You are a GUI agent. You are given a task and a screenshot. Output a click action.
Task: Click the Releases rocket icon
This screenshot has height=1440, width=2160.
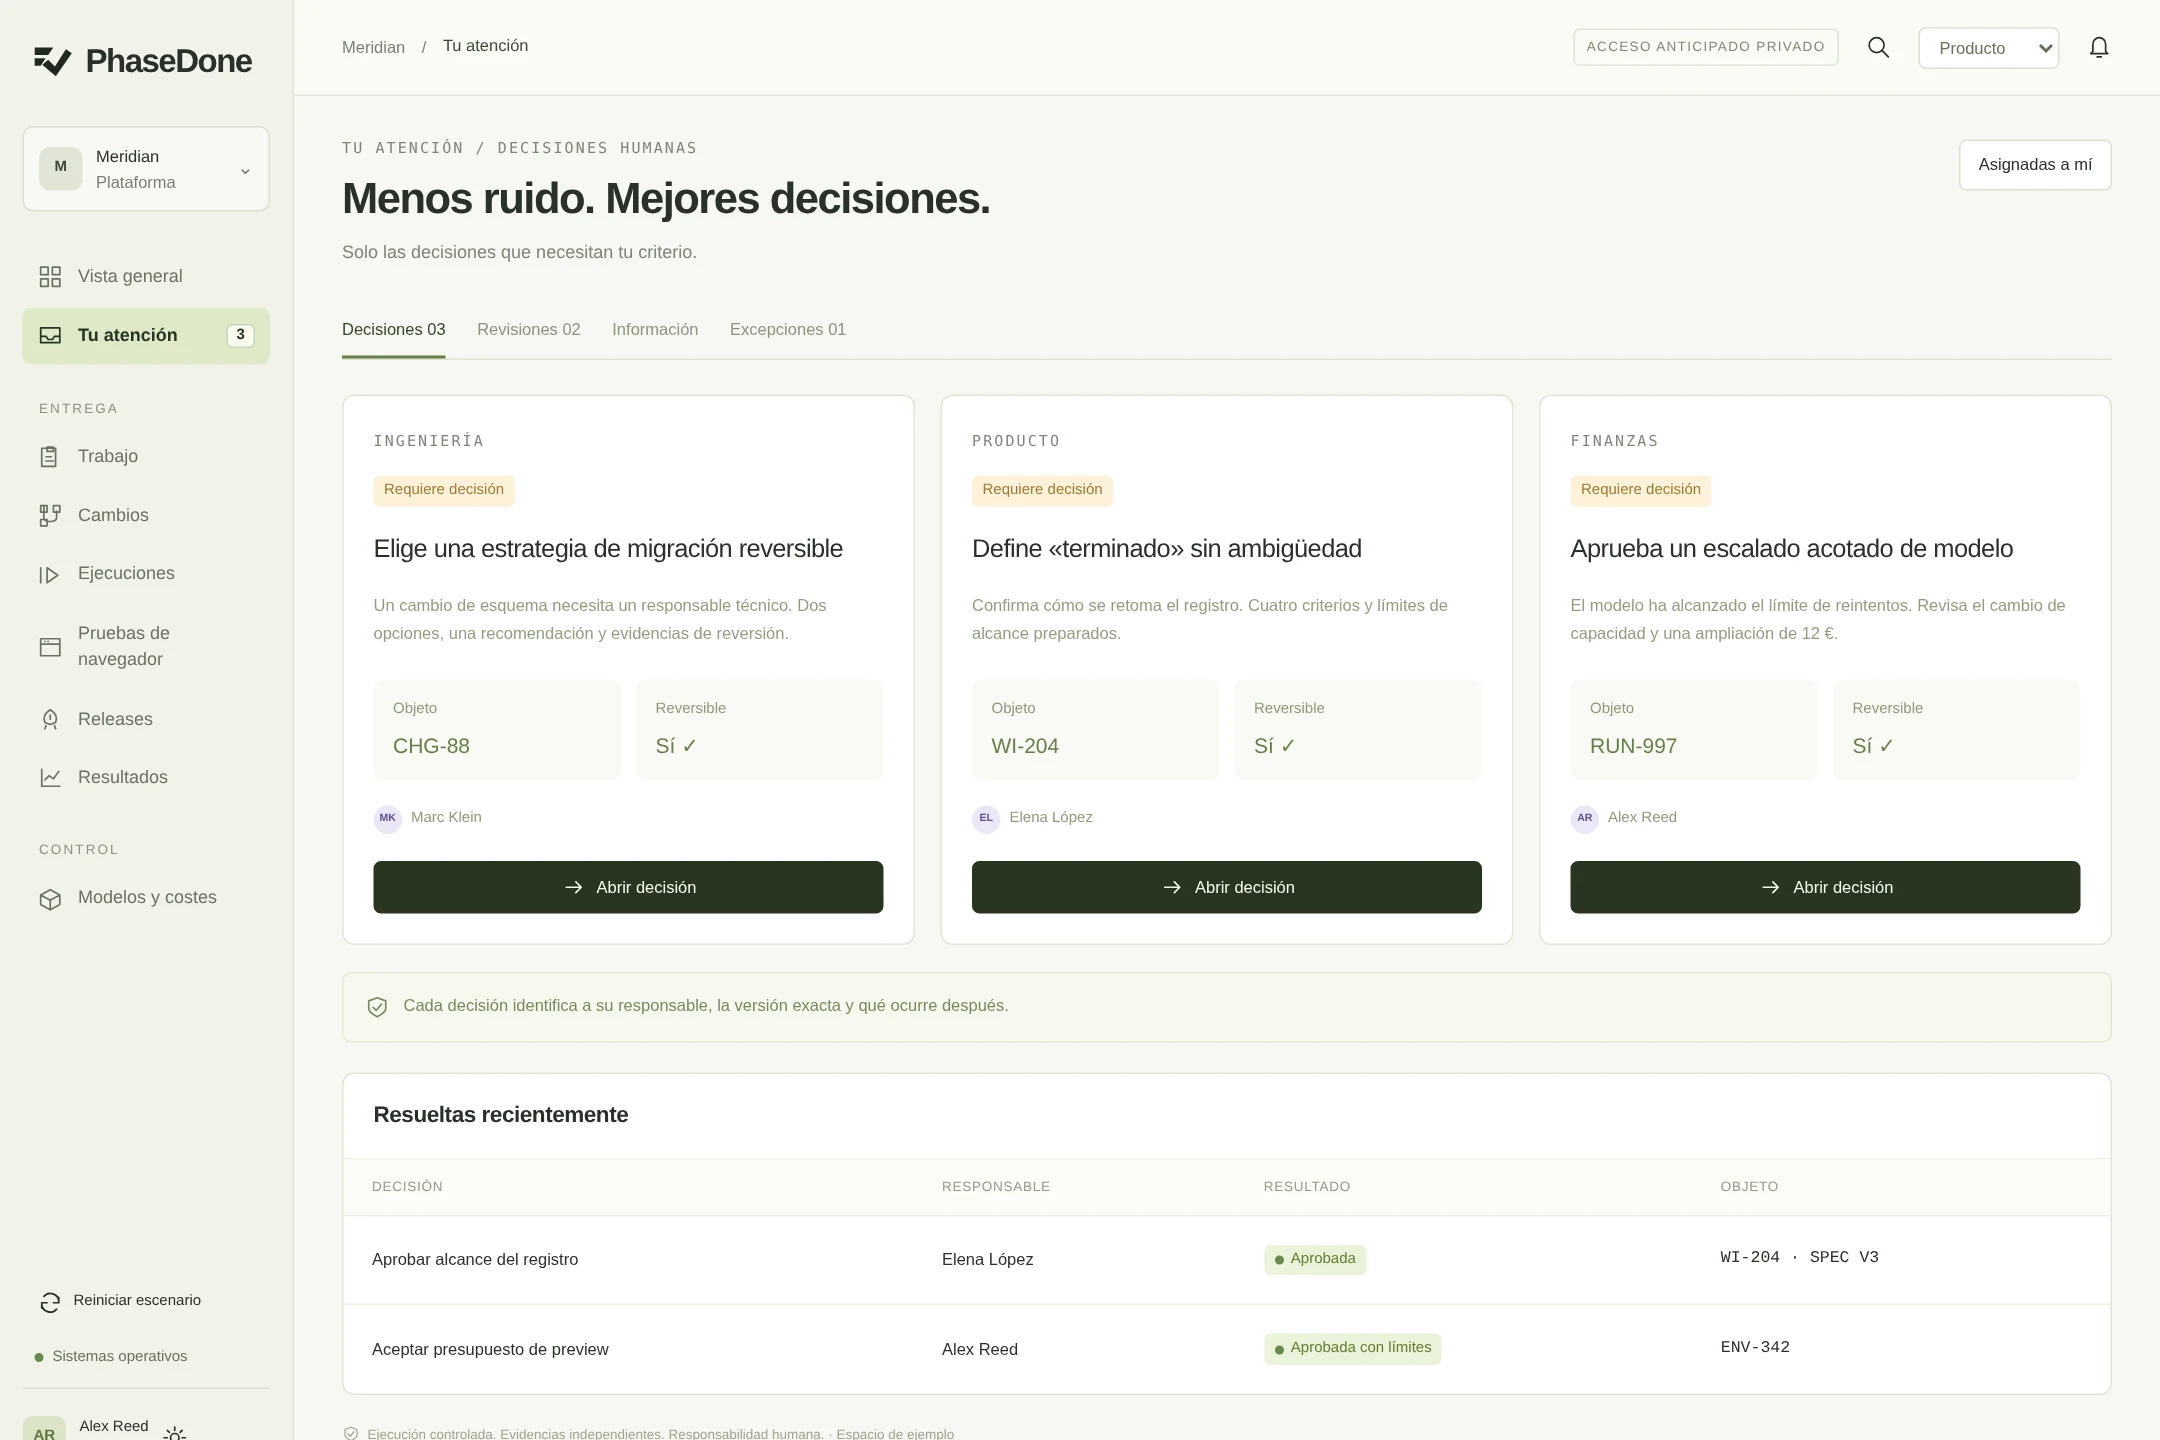click(x=50, y=720)
